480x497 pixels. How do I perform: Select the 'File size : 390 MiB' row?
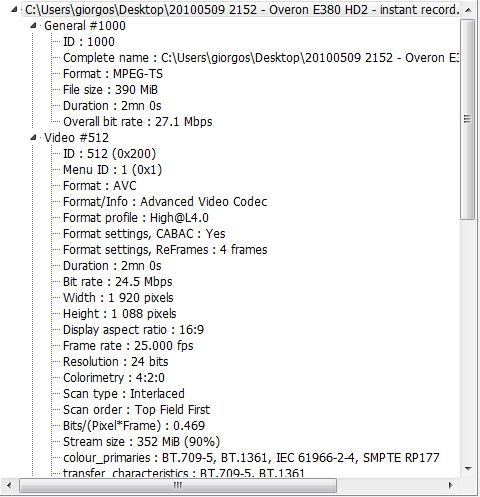coord(110,90)
